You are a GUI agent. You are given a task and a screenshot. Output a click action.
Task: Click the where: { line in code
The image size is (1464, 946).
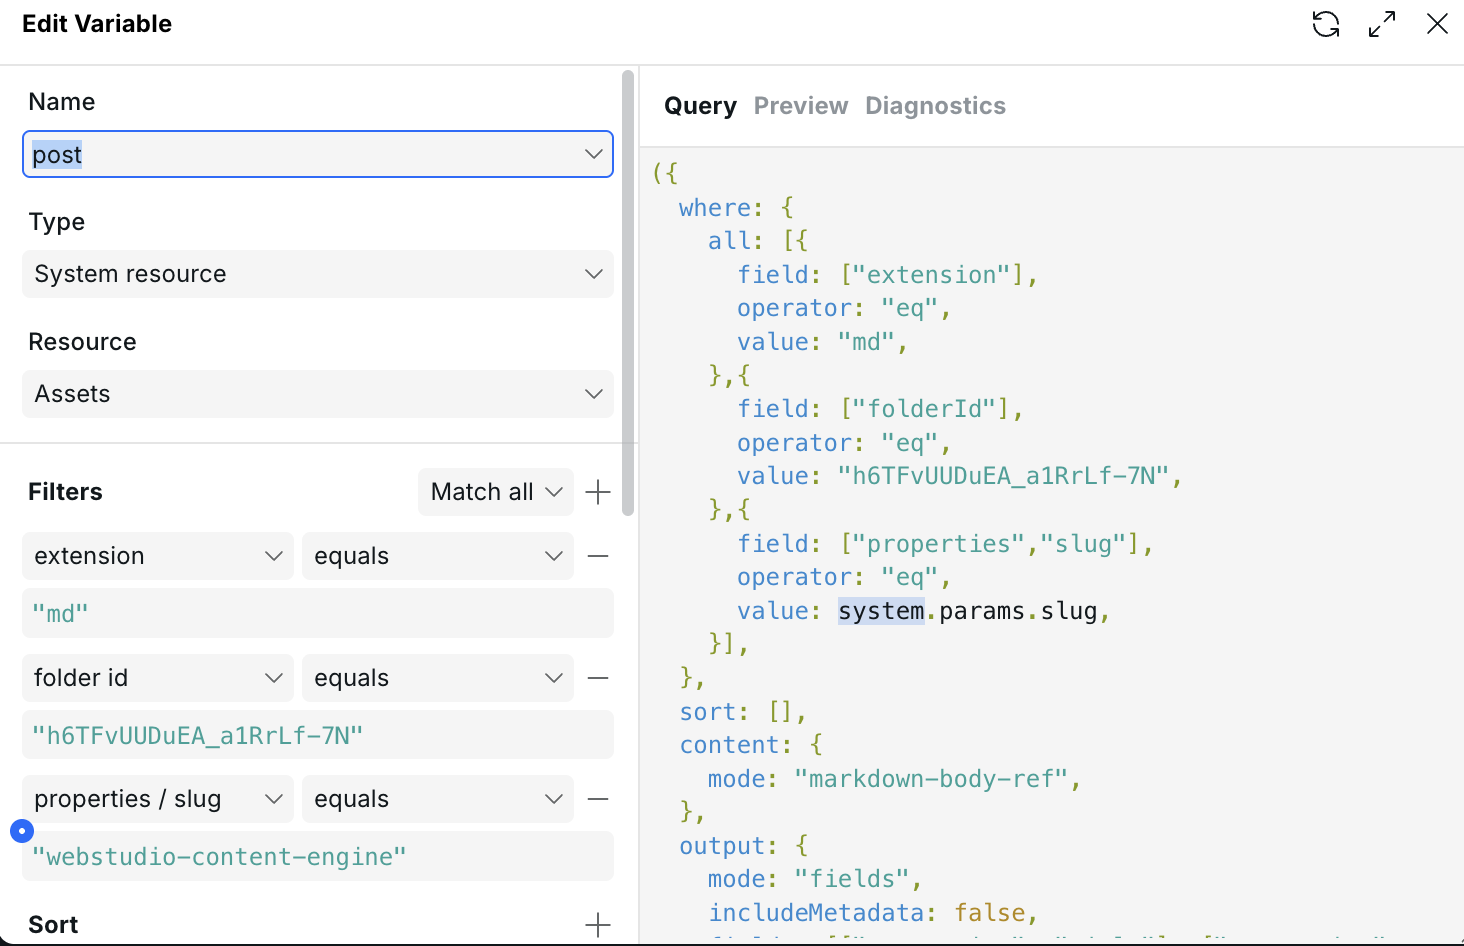tap(736, 208)
